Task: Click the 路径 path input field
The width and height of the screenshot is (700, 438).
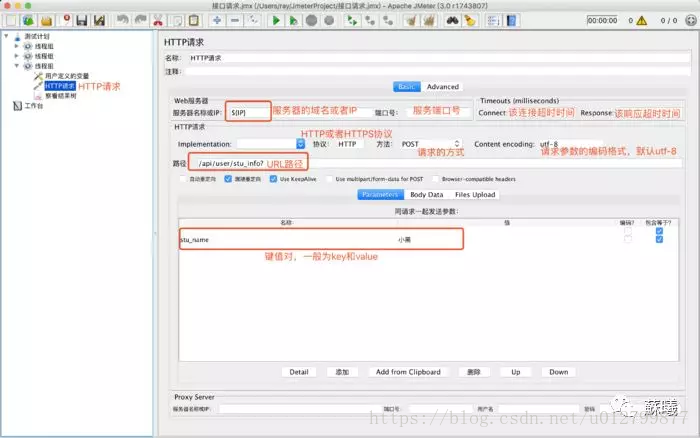Action: [436, 163]
